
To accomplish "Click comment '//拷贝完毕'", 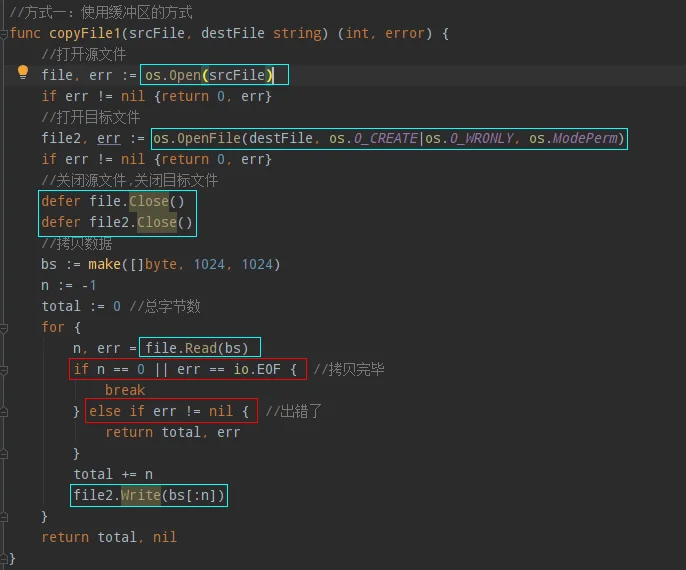I will tap(349, 369).
